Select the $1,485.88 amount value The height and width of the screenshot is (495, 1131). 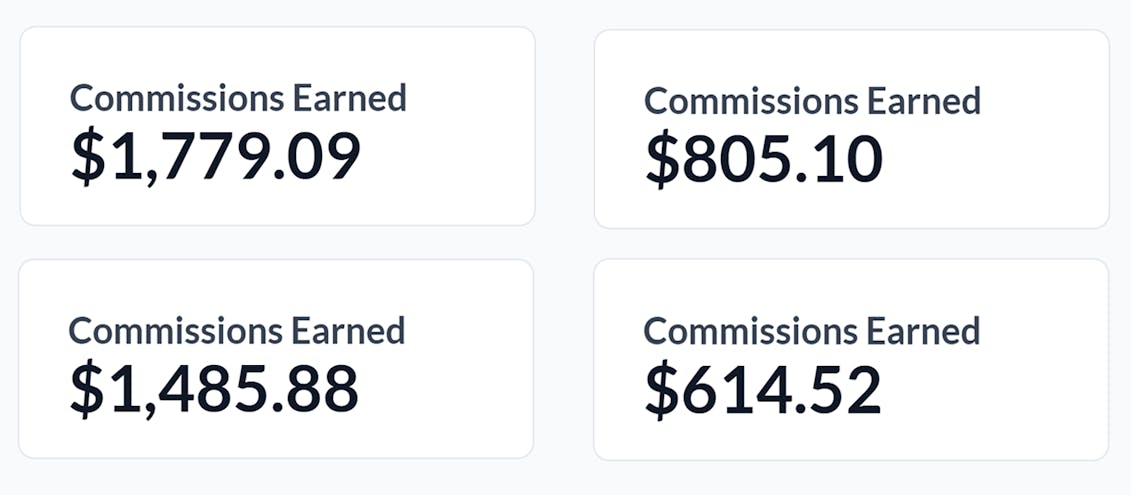(x=214, y=389)
